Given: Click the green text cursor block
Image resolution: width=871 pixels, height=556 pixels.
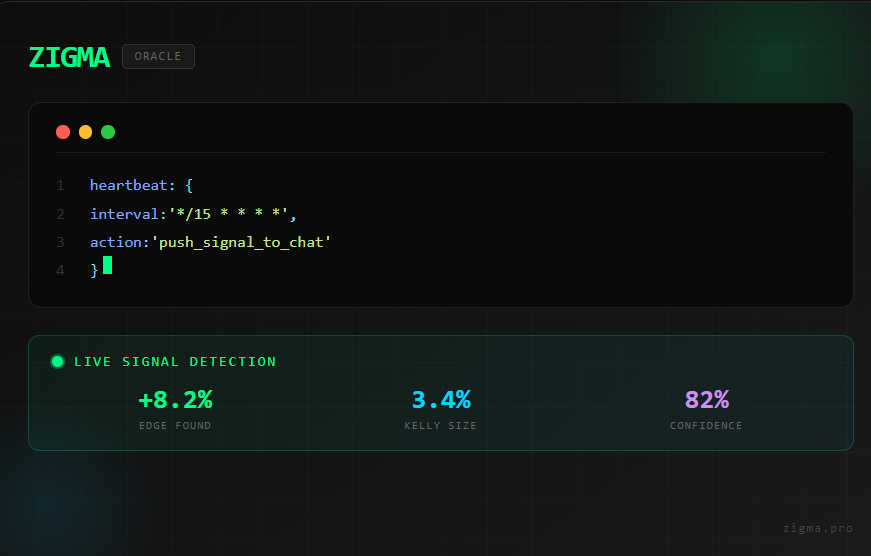Looking at the screenshot, I should pos(107,266).
